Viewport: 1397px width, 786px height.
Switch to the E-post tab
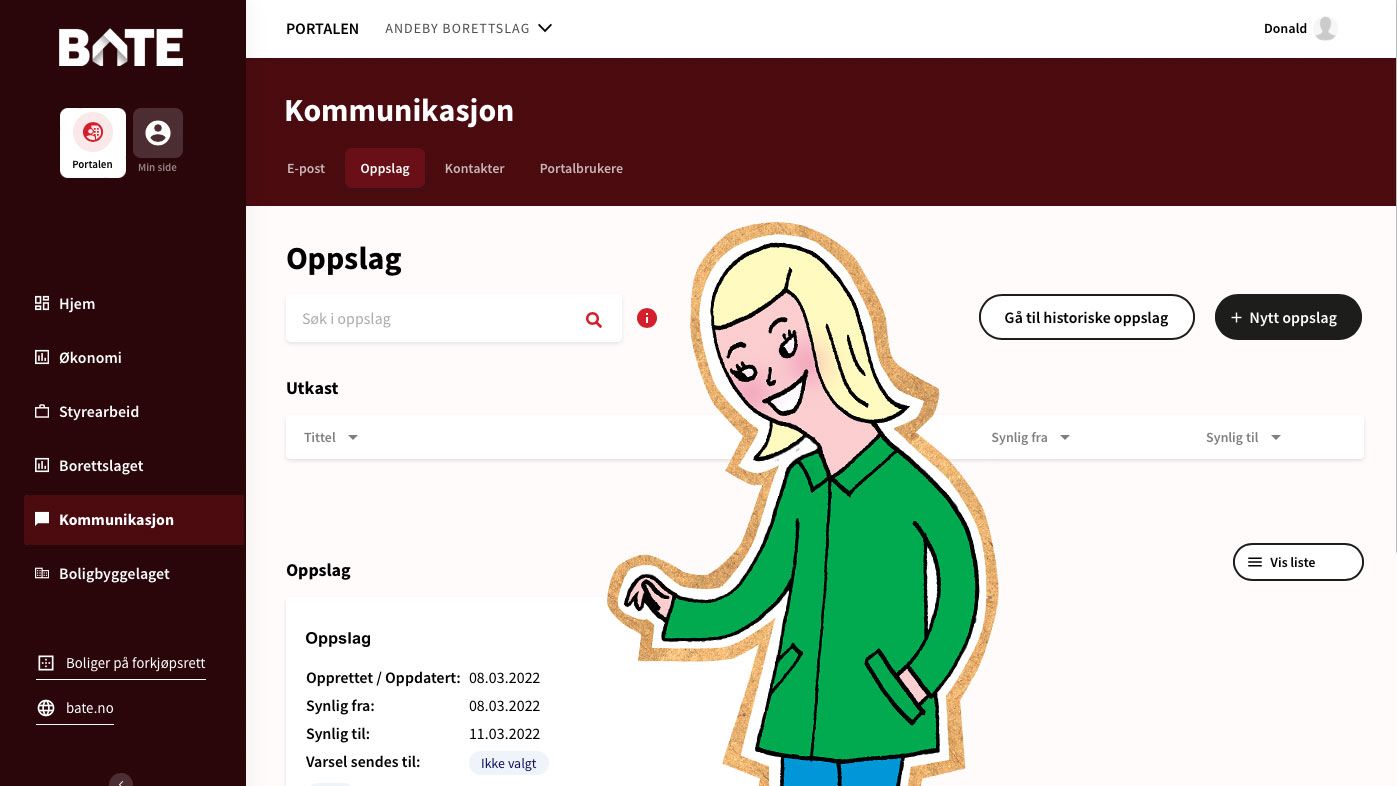click(x=306, y=168)
